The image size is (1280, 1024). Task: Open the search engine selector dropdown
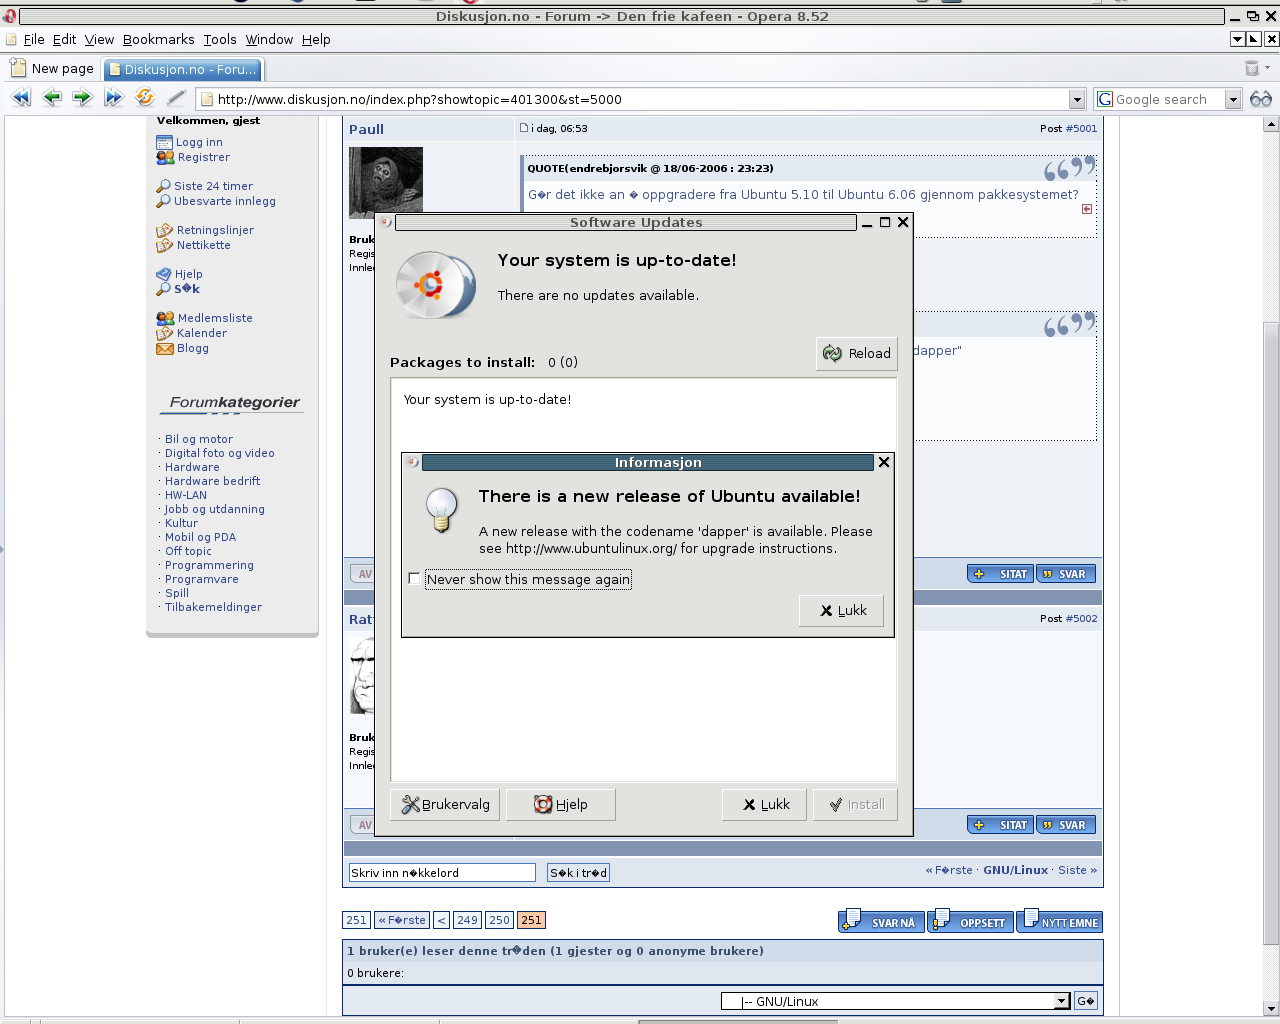coord(1233,99)
